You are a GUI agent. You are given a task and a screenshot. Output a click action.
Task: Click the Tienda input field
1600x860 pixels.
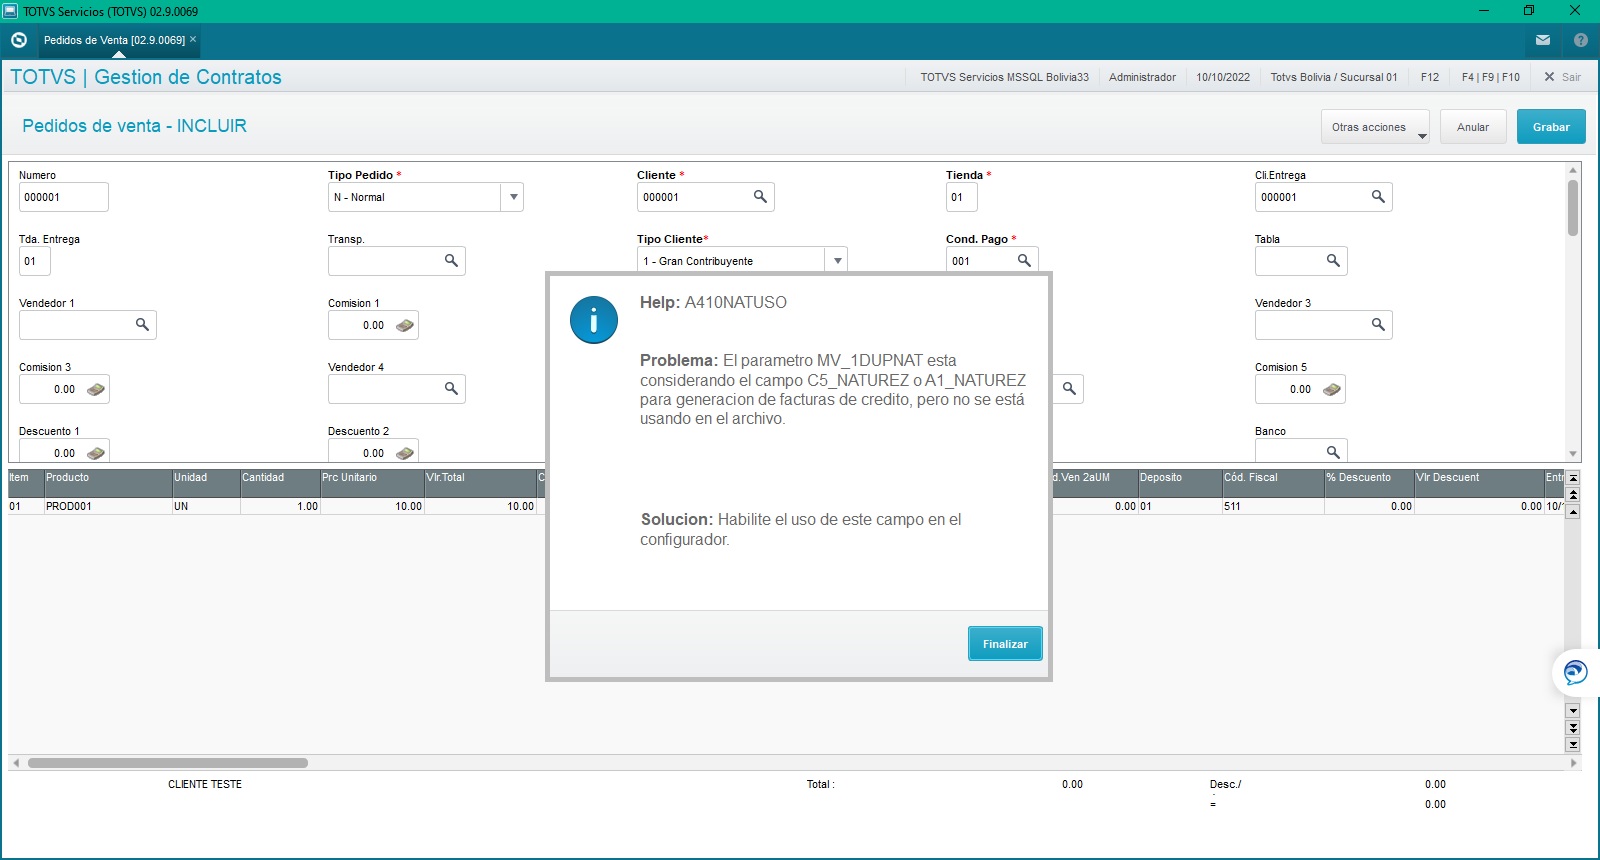pos(962,197)
